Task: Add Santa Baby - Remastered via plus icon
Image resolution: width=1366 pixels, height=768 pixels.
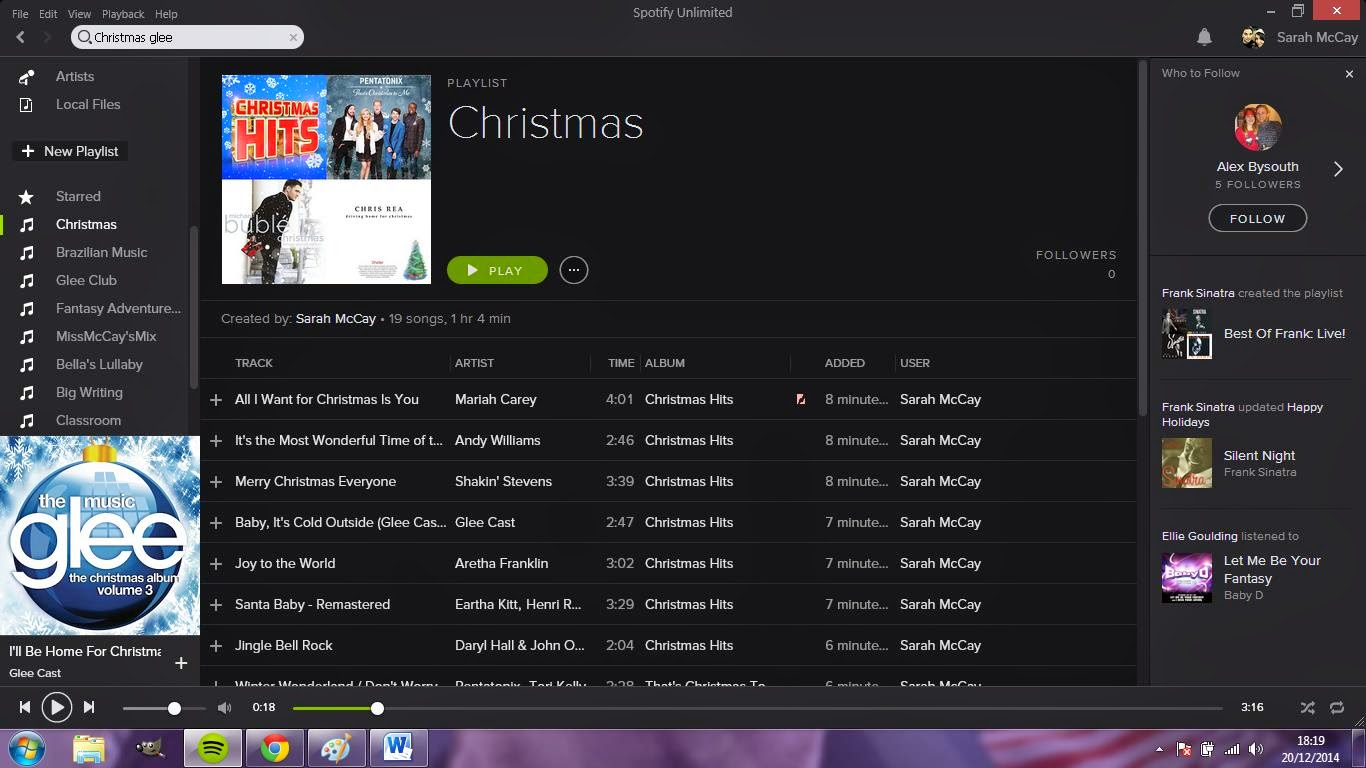Action: [x=215, y=605]
